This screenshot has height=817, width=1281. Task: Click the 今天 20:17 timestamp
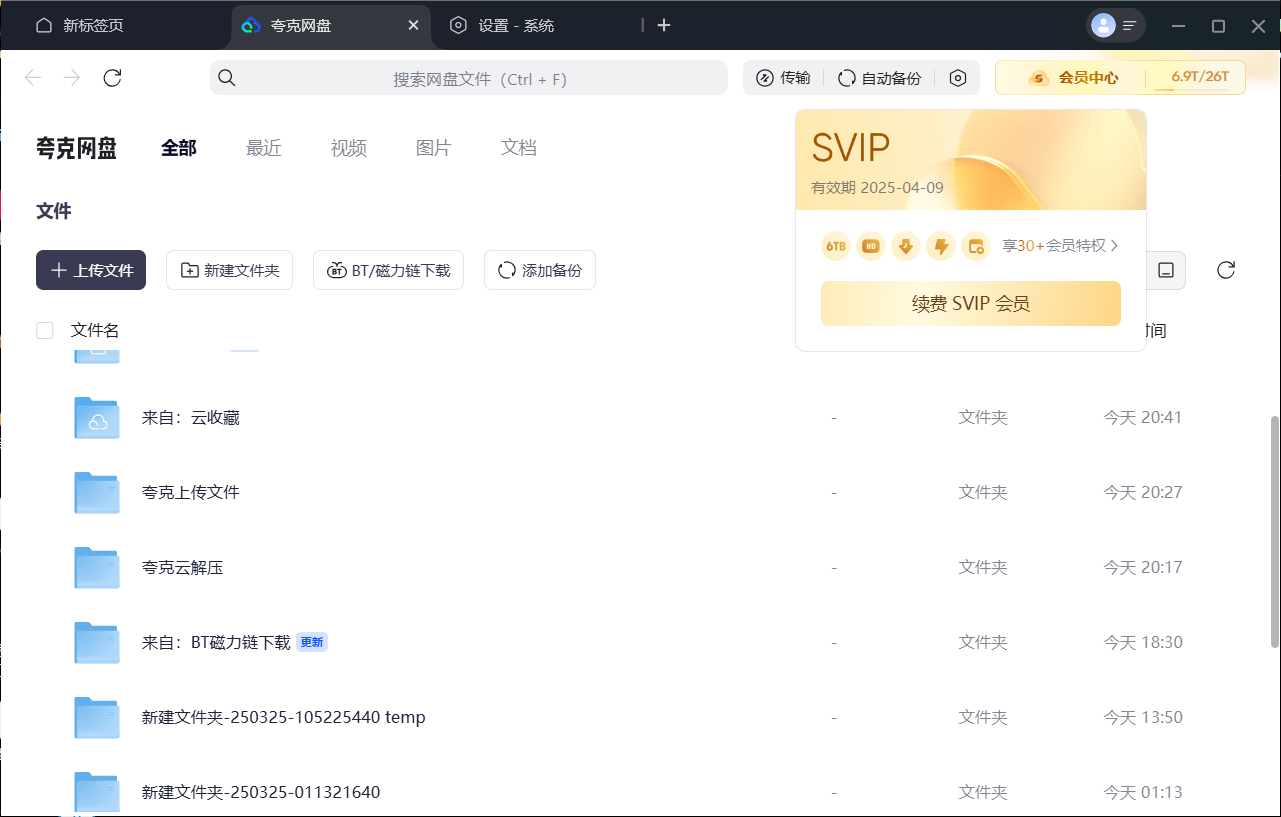click(x=1143, y=567)
